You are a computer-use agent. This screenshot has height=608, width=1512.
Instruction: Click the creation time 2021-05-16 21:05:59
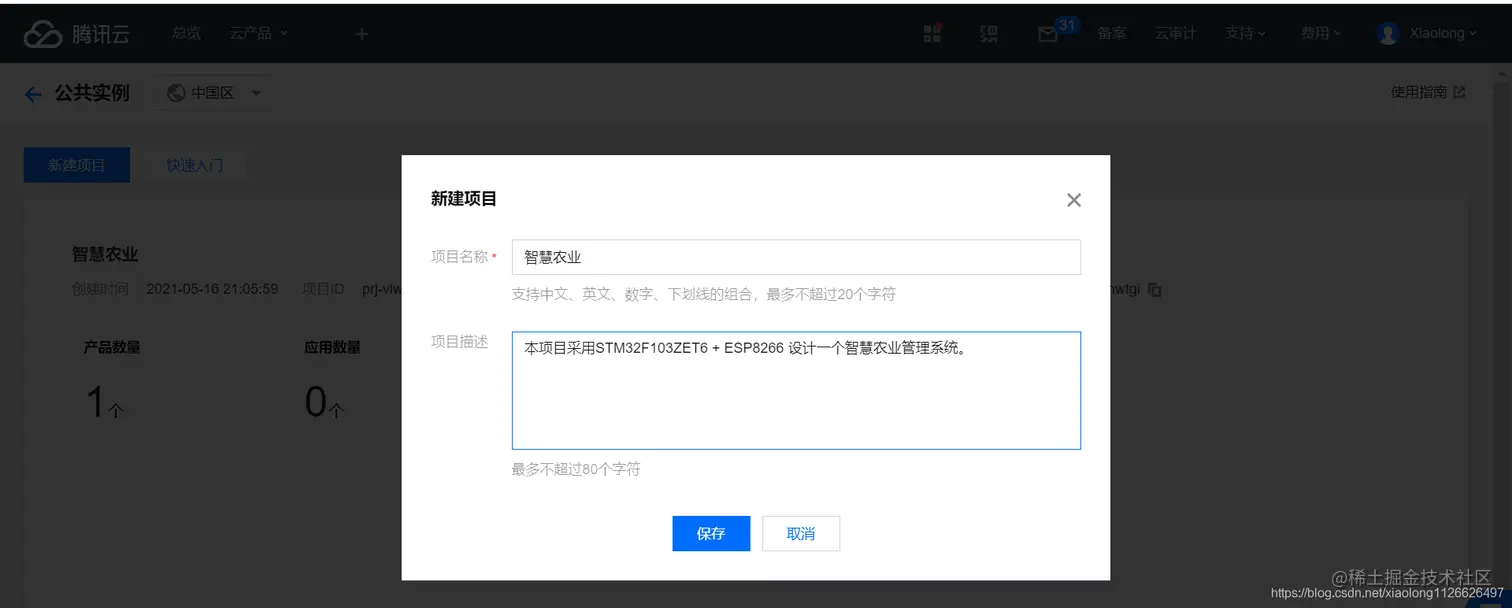(x=212, y=289)
